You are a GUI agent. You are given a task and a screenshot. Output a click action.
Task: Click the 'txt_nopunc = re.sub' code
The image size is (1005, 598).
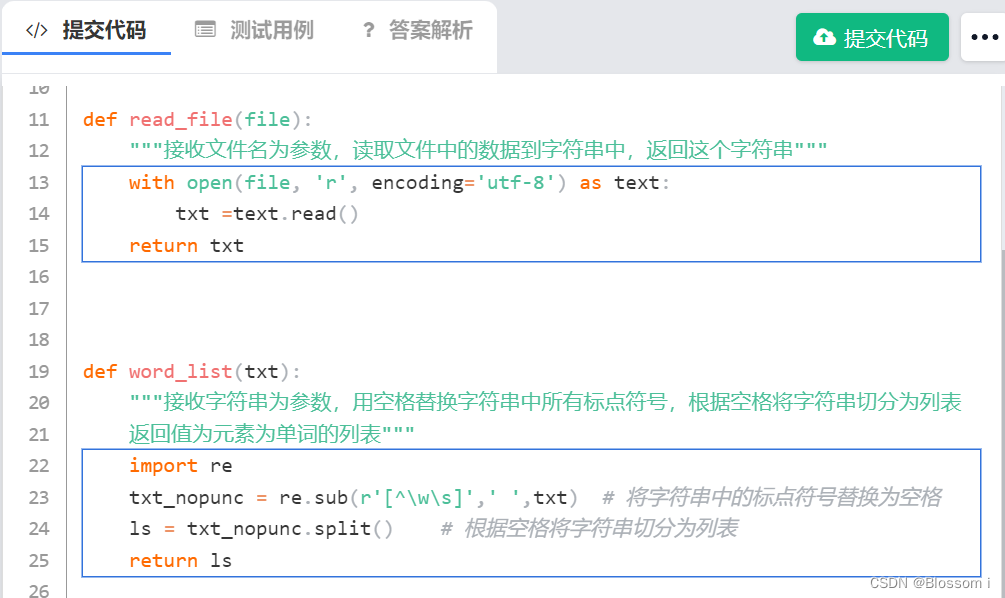353,498
